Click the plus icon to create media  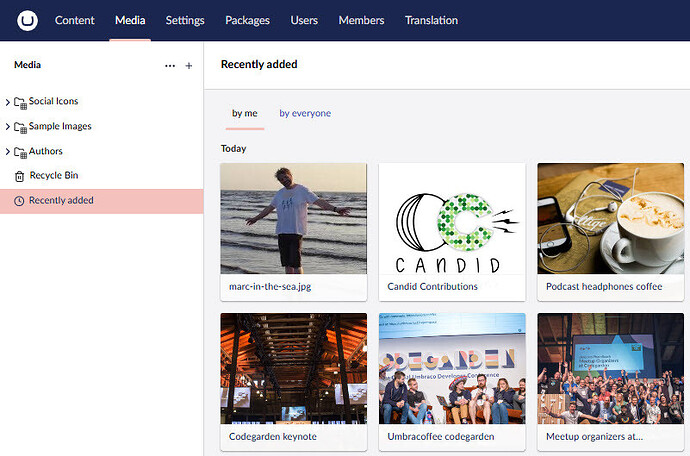pyautogui.click(x=189, y=66)
